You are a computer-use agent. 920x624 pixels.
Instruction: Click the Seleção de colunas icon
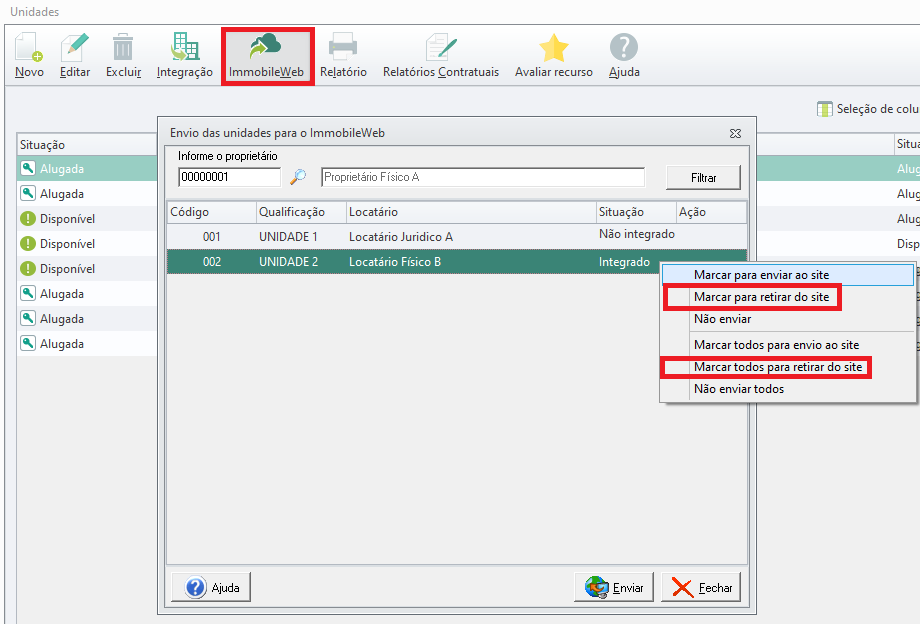[x=824, y=109]
